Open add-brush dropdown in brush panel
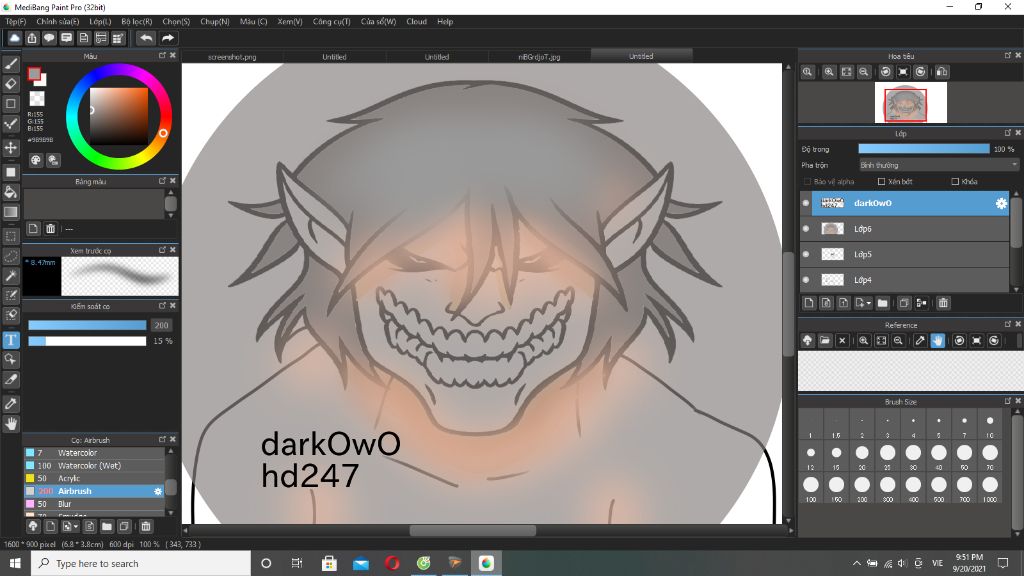The image size is (1024, 576). point(76,526)
